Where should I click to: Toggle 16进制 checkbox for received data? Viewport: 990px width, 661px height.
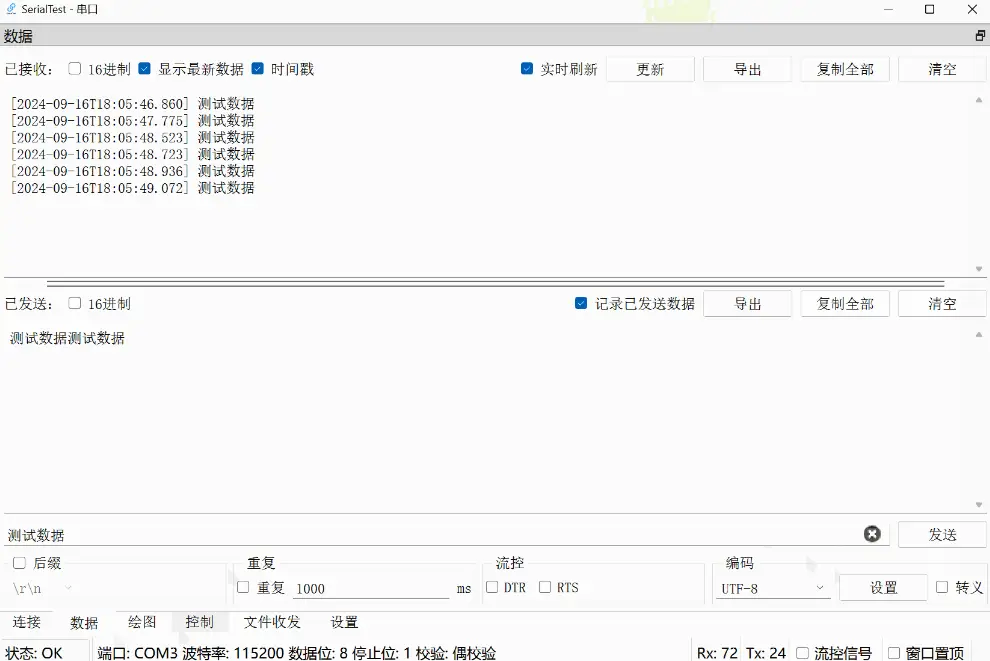click(75, 68)
